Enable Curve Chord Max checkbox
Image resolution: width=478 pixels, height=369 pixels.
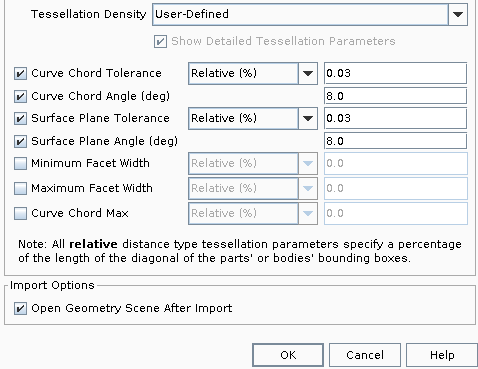click(20, 213)
